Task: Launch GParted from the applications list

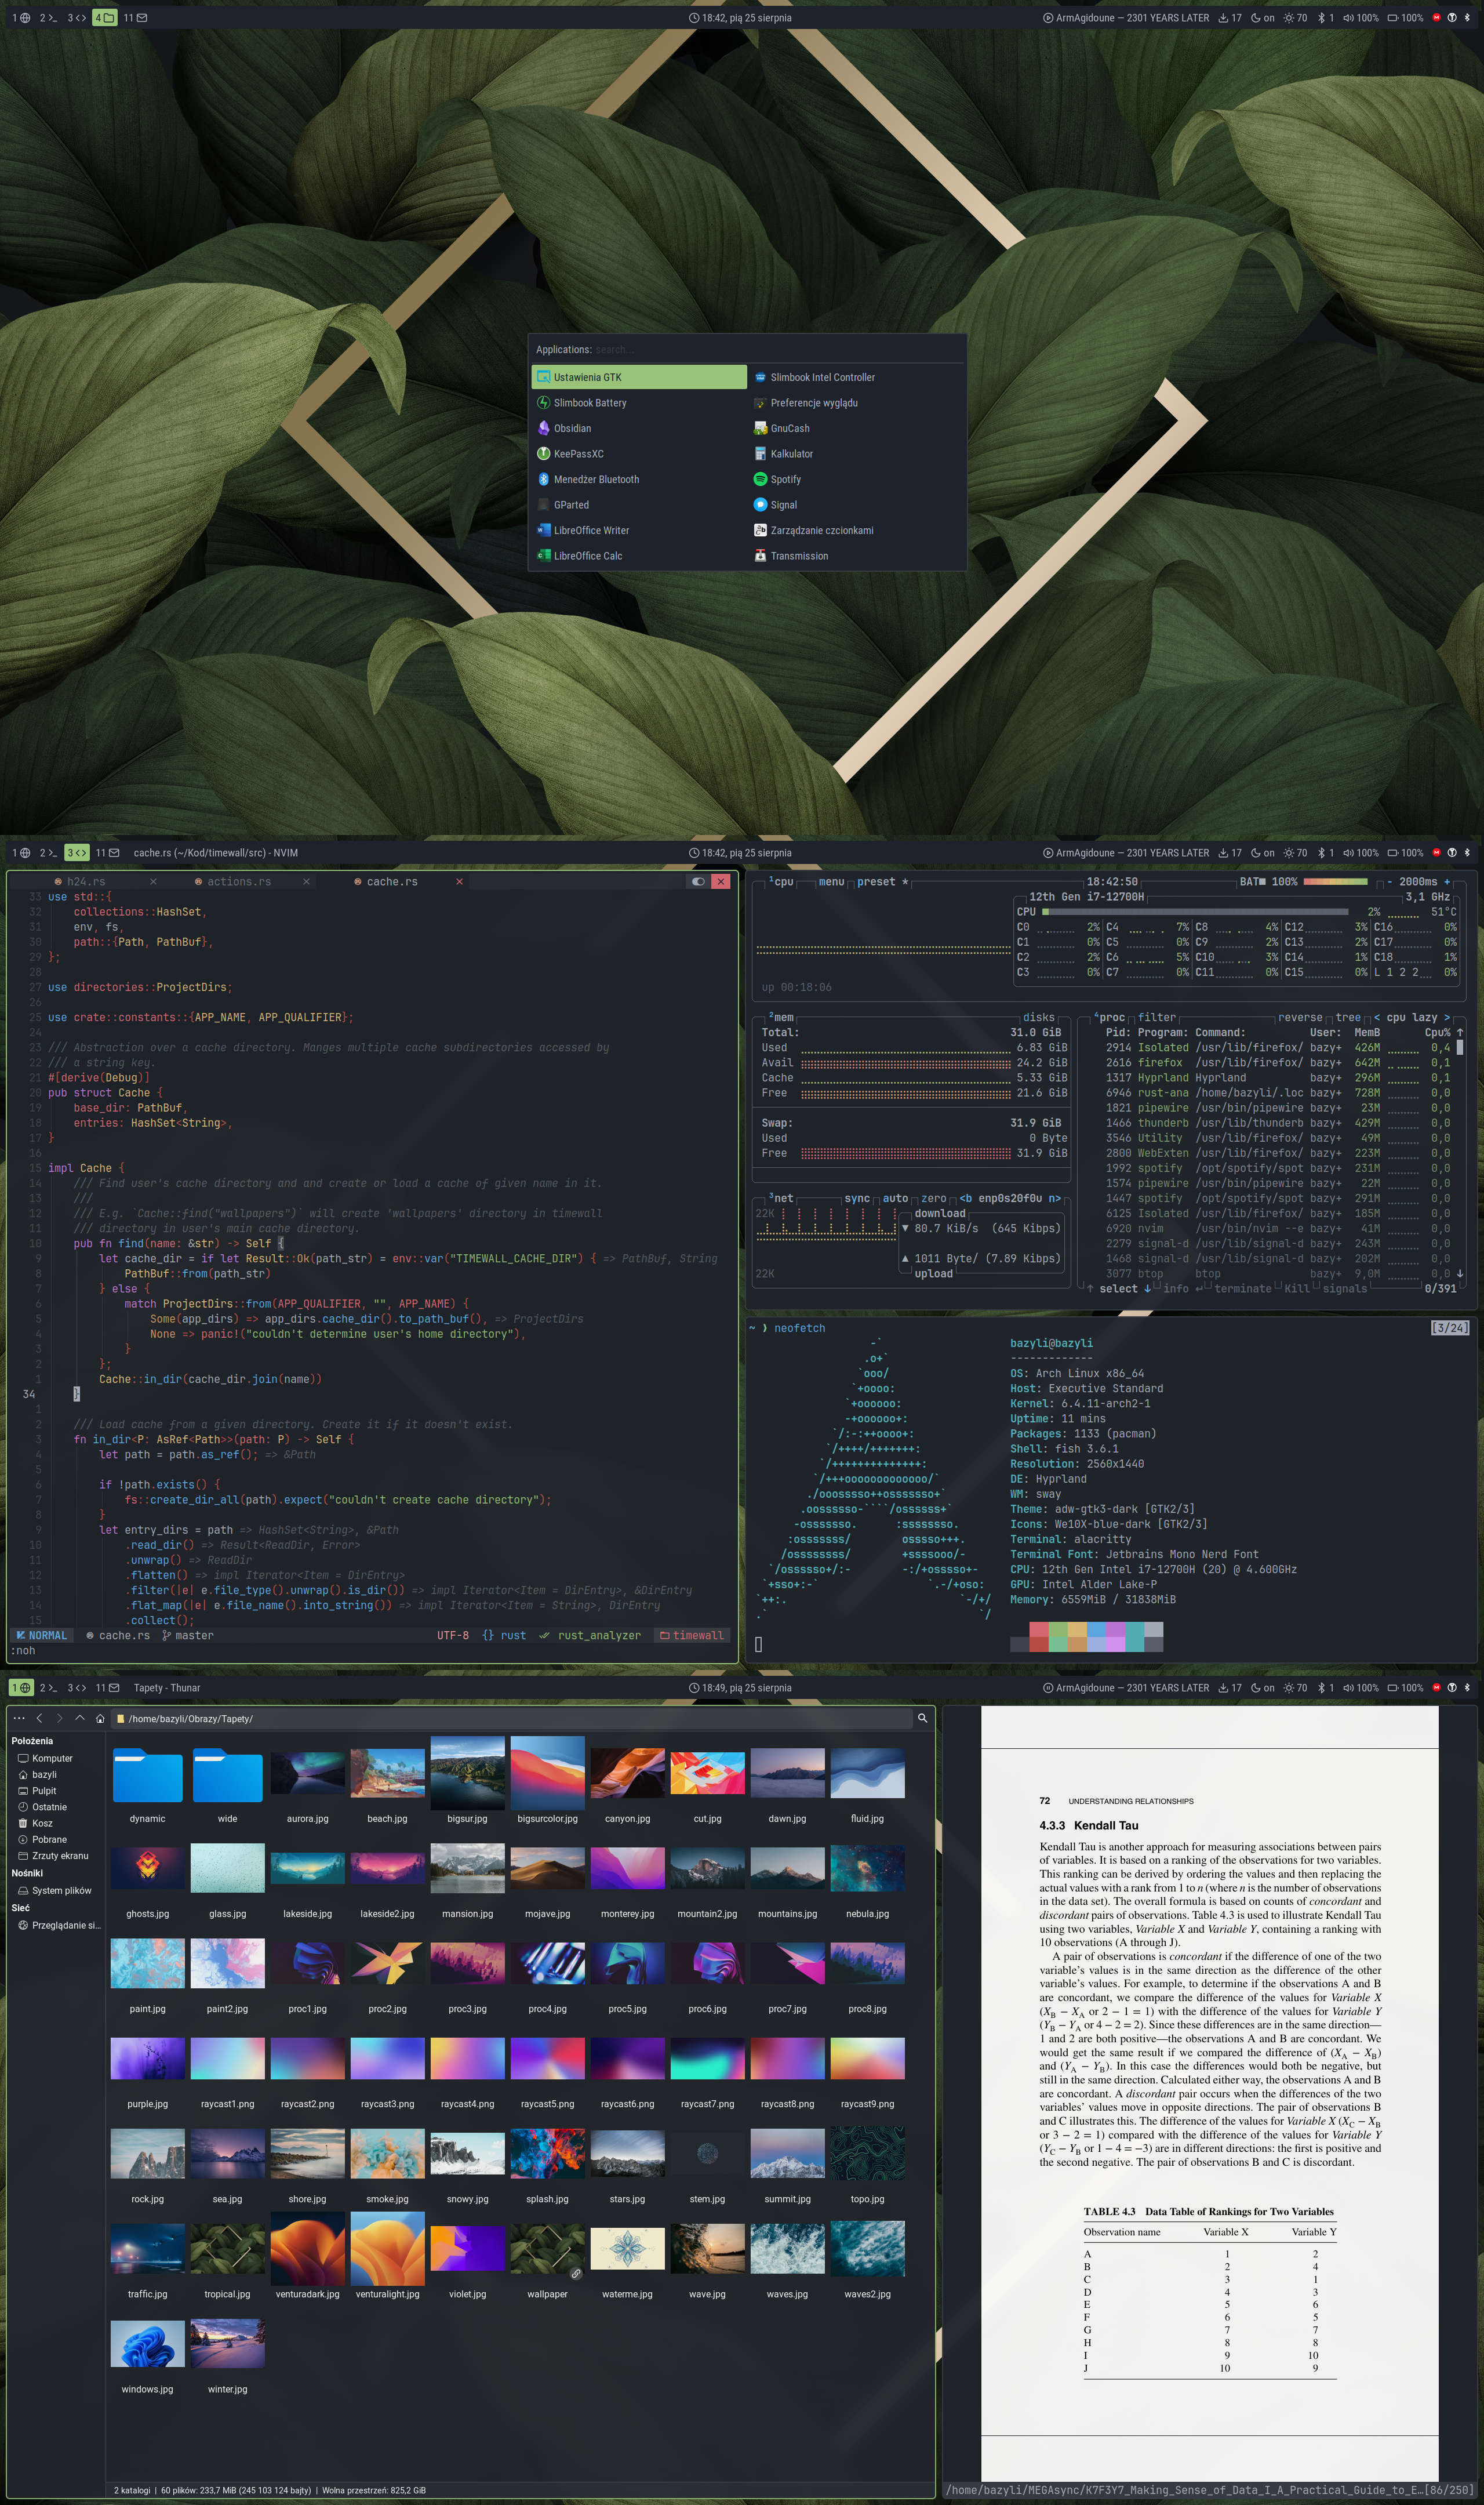Action: (639, 505)
